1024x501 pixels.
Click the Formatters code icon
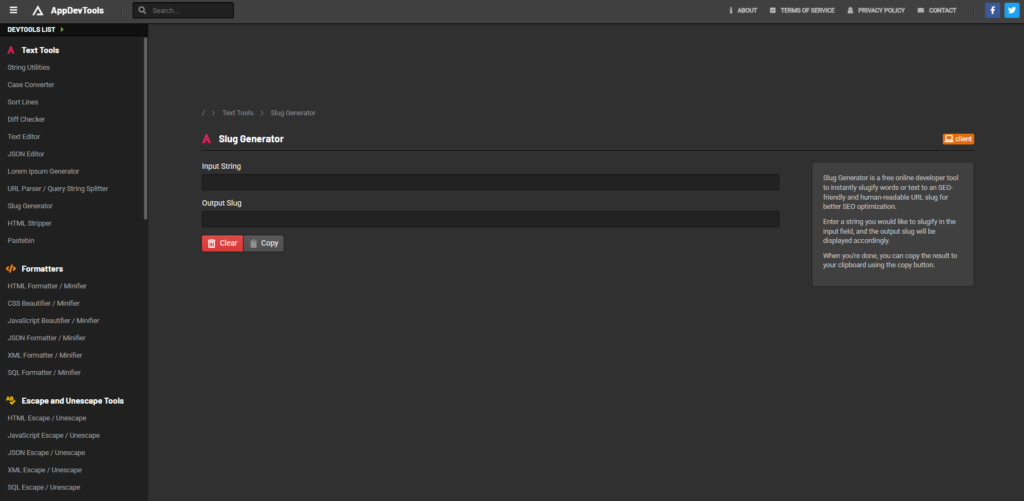[x=10, y=268]
